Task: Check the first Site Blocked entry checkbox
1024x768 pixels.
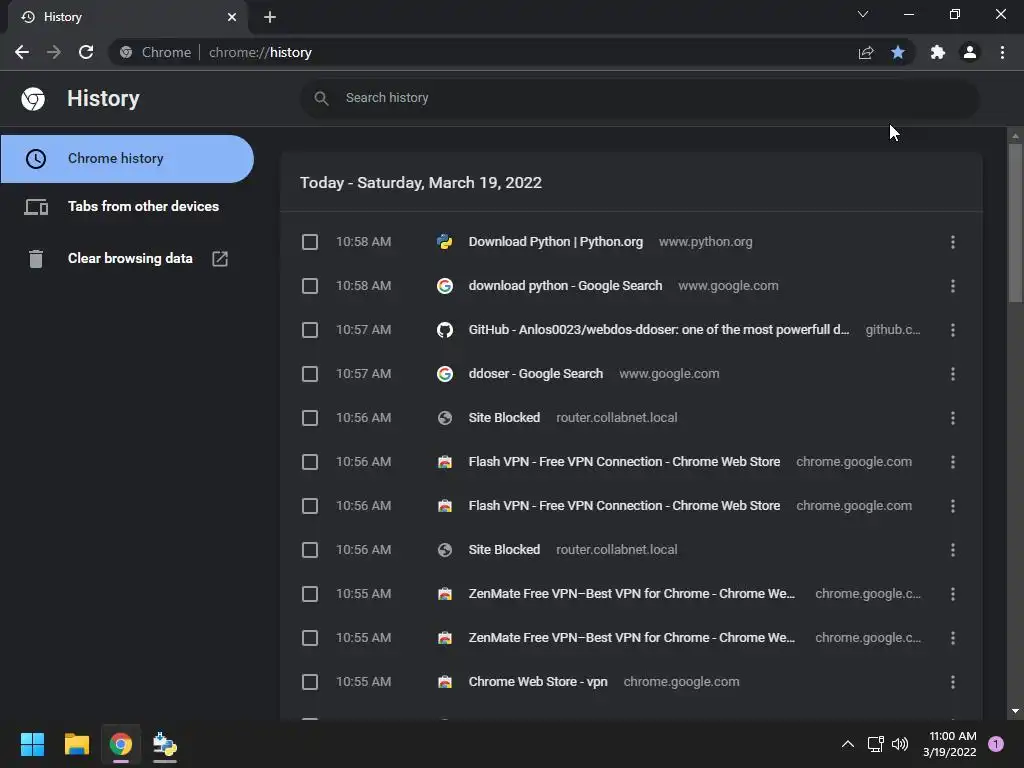Action: (310, 418)
